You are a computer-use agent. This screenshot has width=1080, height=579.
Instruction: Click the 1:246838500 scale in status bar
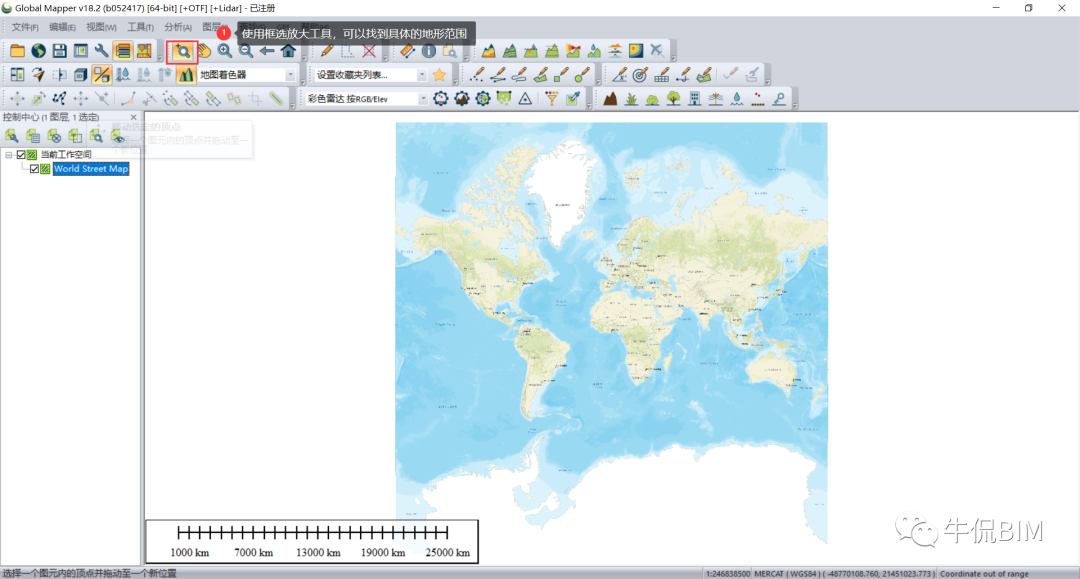tap(727, 573)
